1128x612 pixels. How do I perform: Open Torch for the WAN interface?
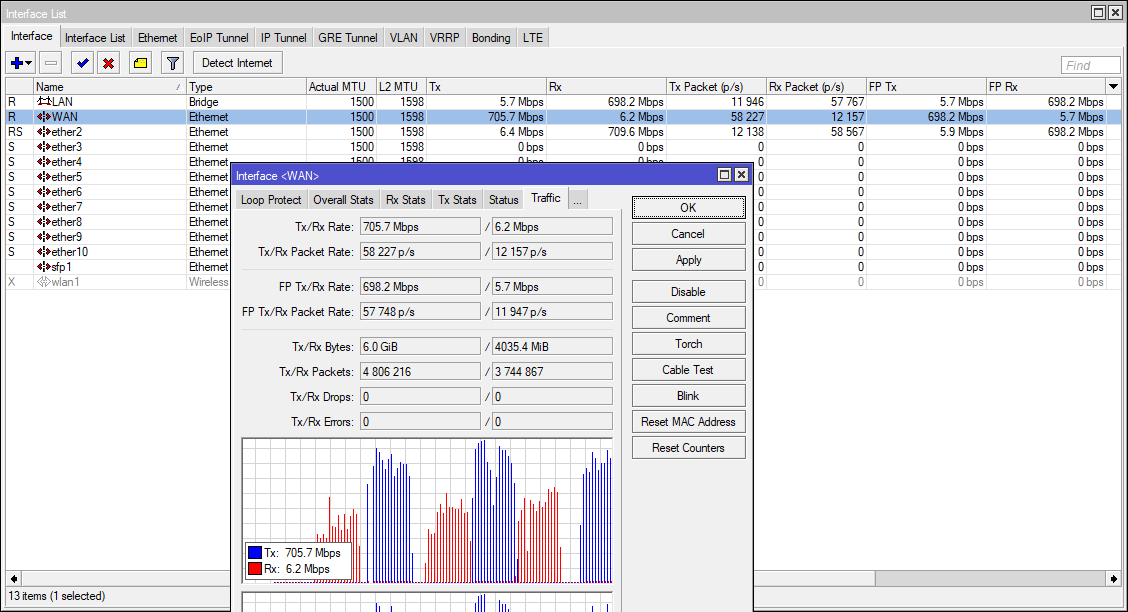(x=688, y=343)
